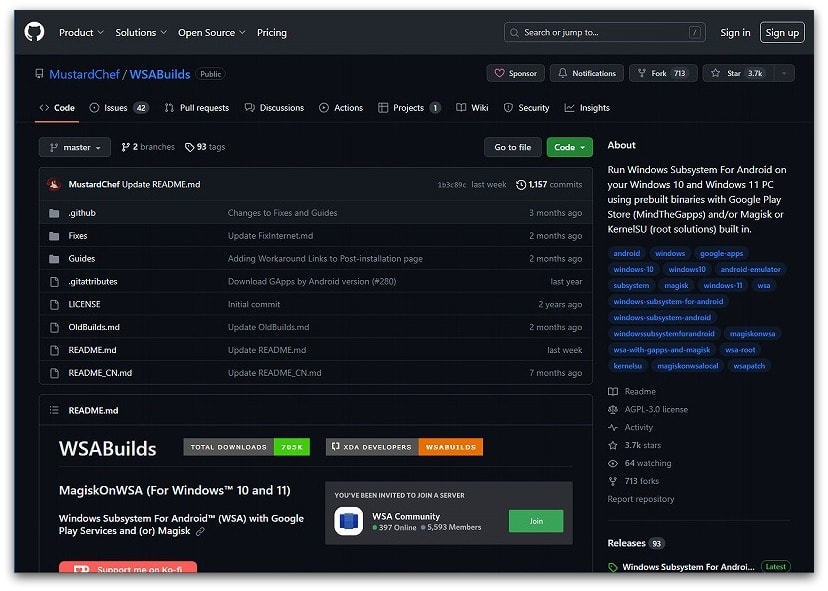Open the LICENSE file

point(84,304)
